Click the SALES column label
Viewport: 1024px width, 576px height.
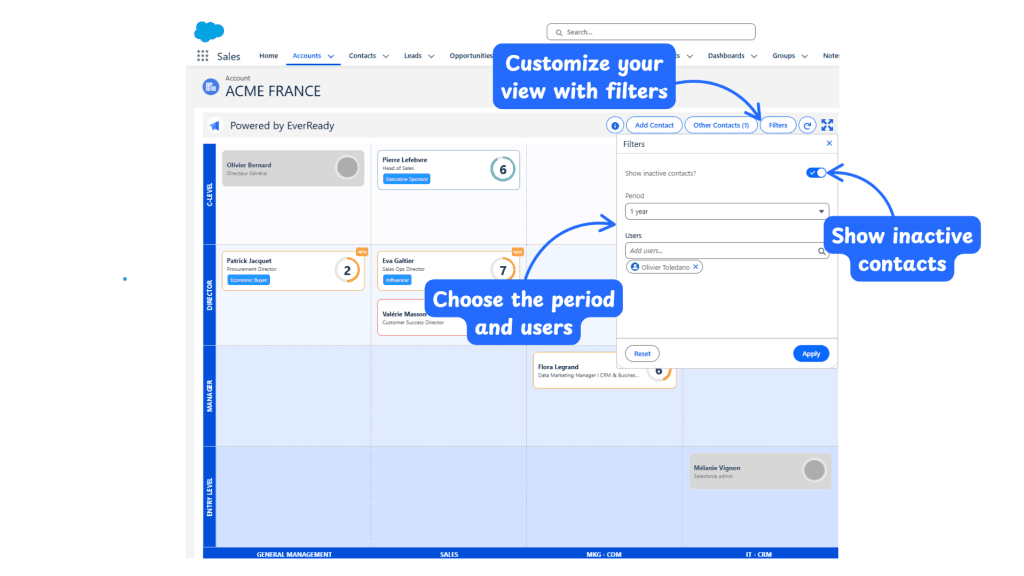(449, 554)
